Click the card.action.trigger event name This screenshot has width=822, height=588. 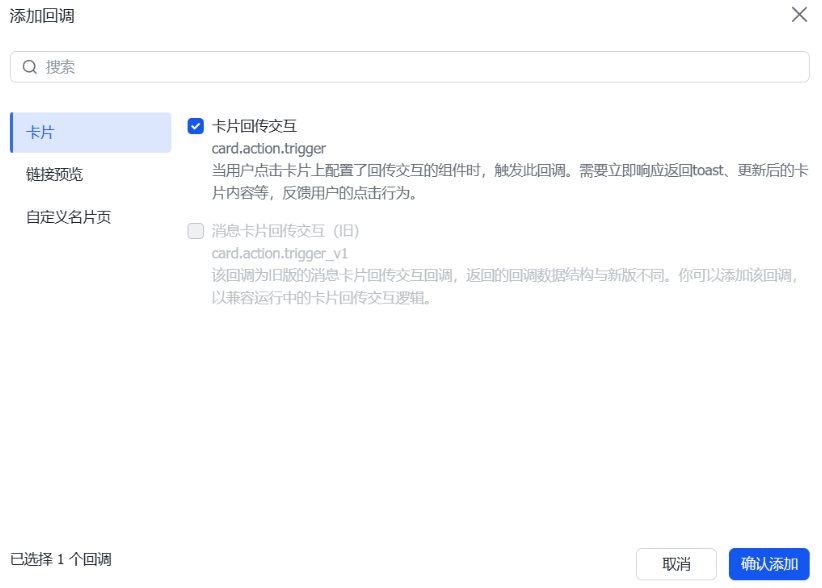(268, 149)
